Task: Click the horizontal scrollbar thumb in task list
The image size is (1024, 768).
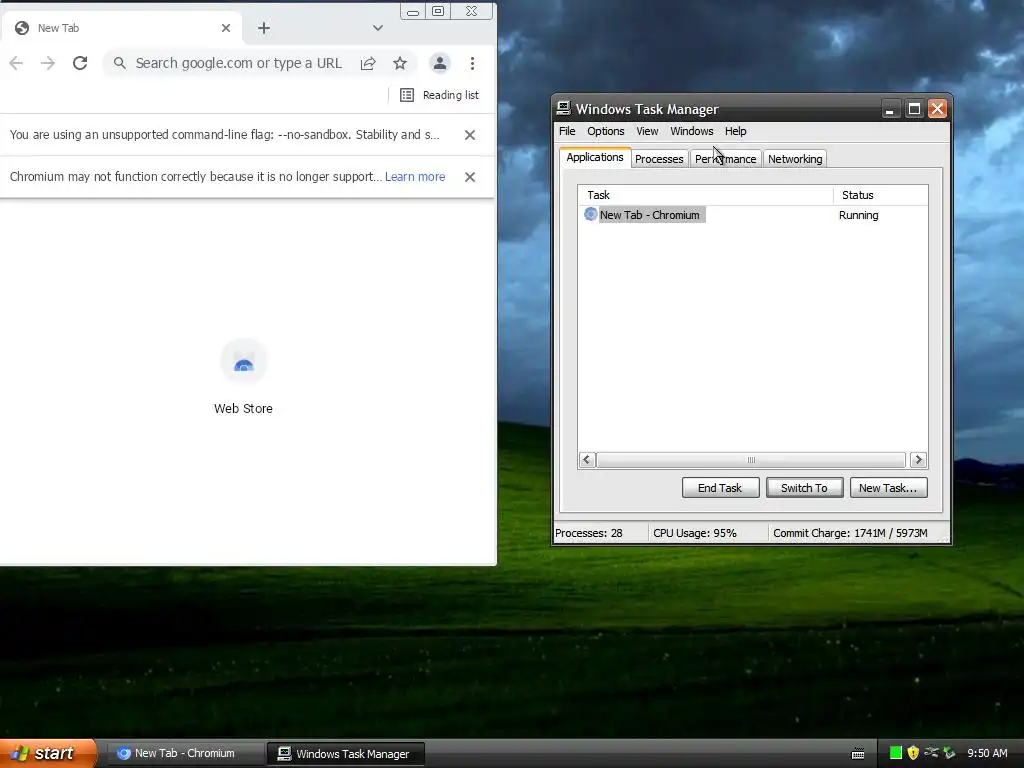Action: tap(751, 460)
